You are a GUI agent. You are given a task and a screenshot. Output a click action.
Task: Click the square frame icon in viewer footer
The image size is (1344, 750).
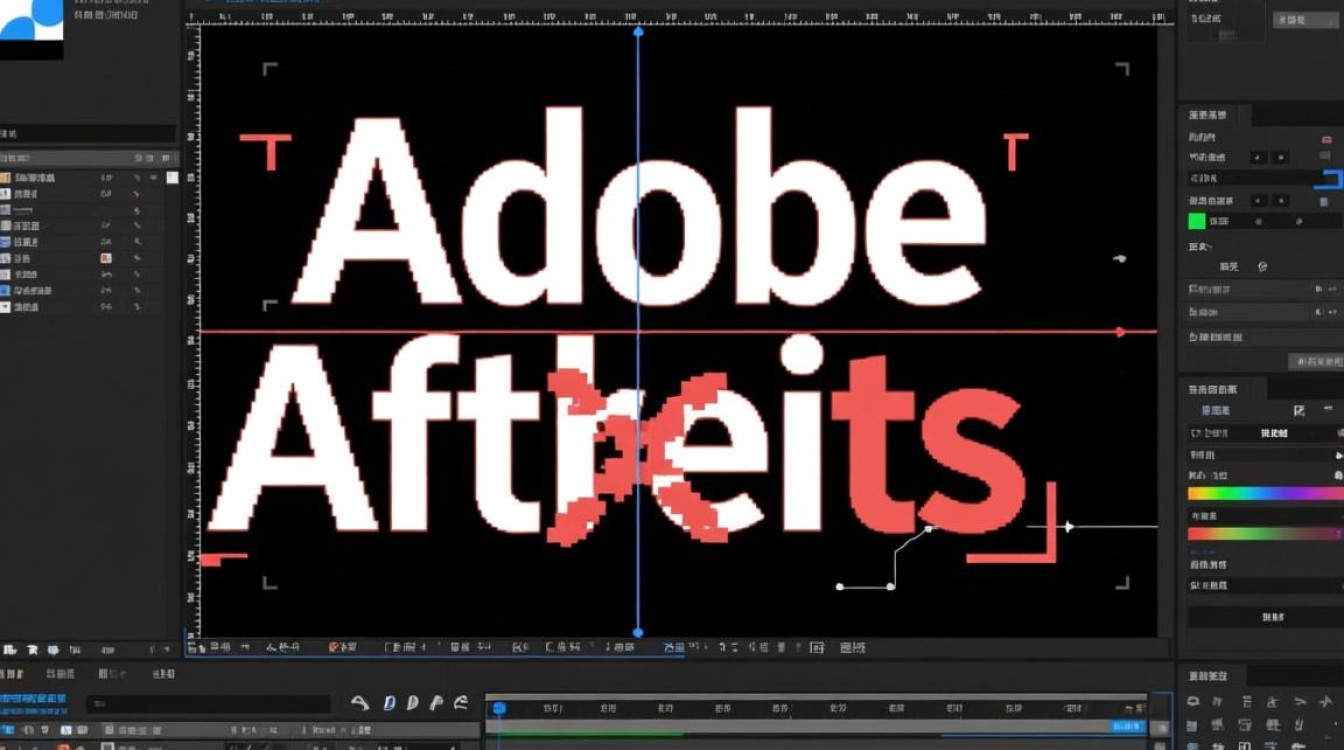(x=816, y=648)
